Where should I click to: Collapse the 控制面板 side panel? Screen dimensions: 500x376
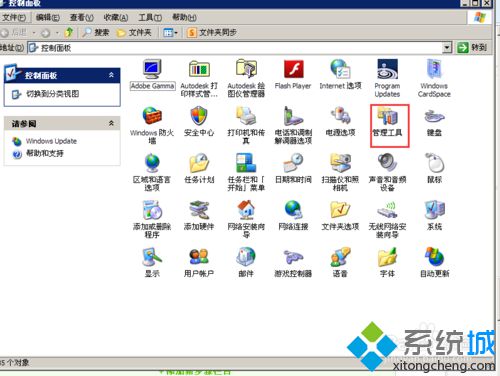[111, 75]
